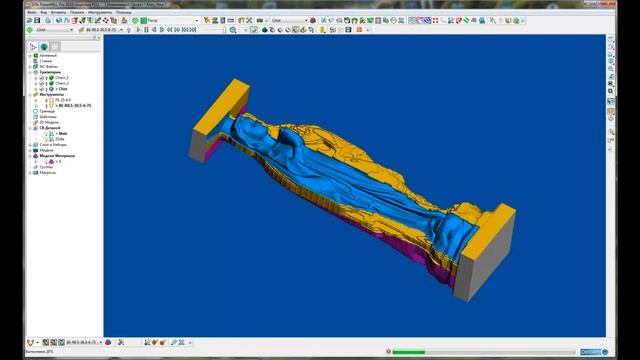Open the Инструменты menu
640x360 pixels.
pos(100,13)
